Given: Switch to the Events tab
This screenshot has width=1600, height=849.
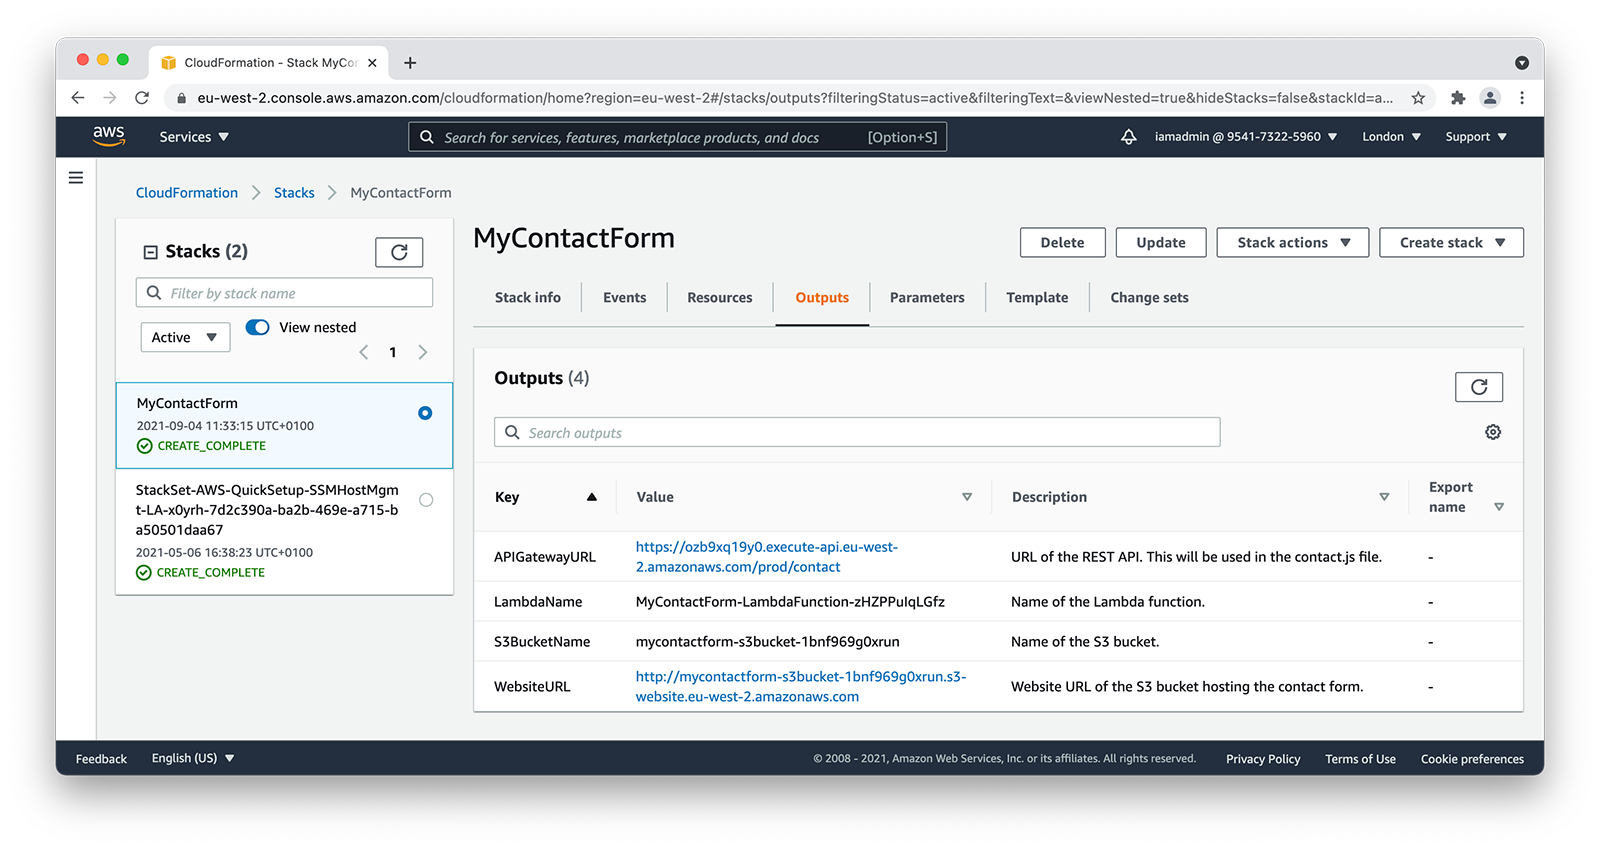Looking at the screenshot, I should pos(625,297).
